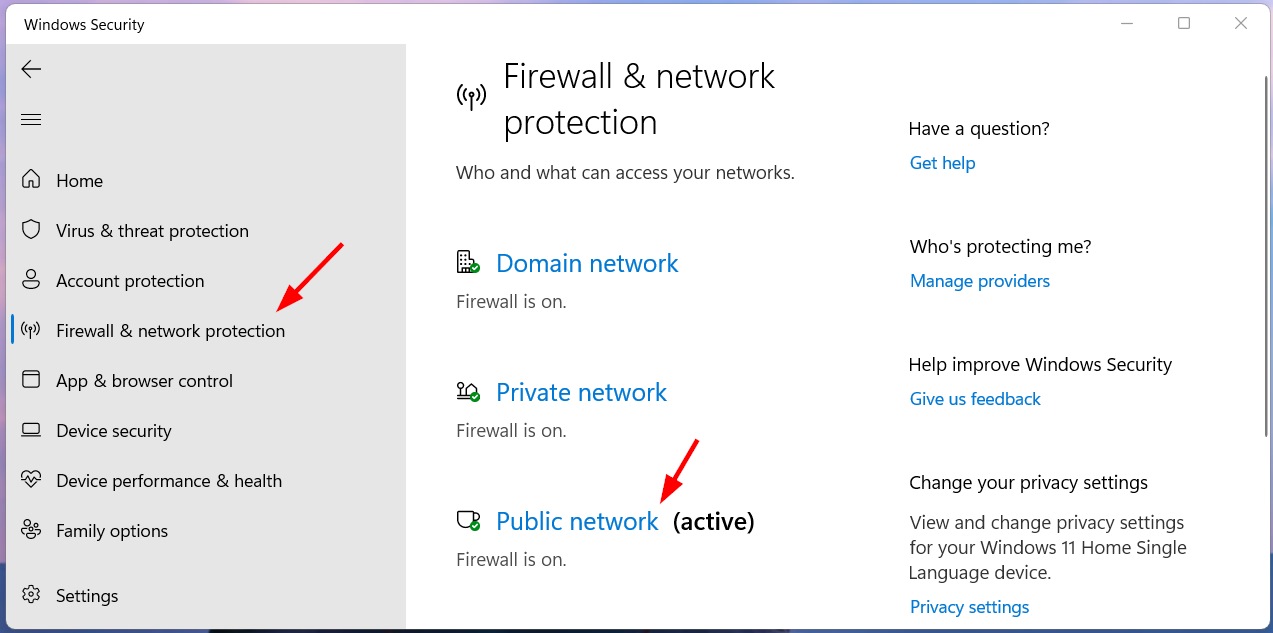Image resolution: width=1273 pixels, height=633 pixels.
Task: Open the Settings gear icon
Action: click(31, 595)
